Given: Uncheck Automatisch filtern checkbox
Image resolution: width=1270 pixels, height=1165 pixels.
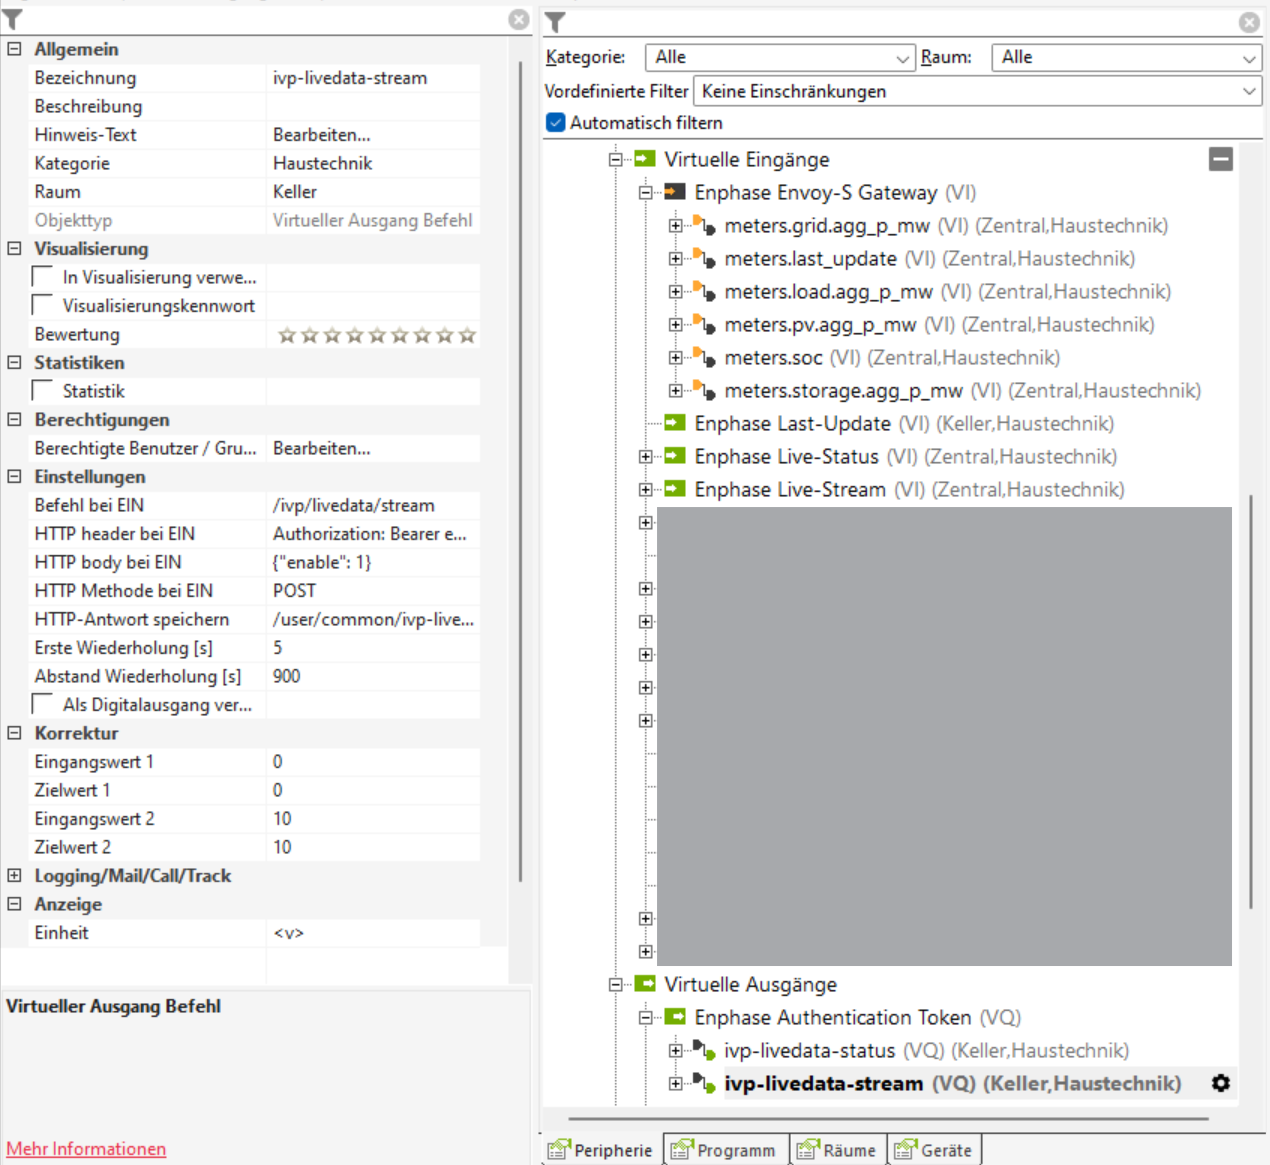Looking at the screenshot, I should point(556,122).
